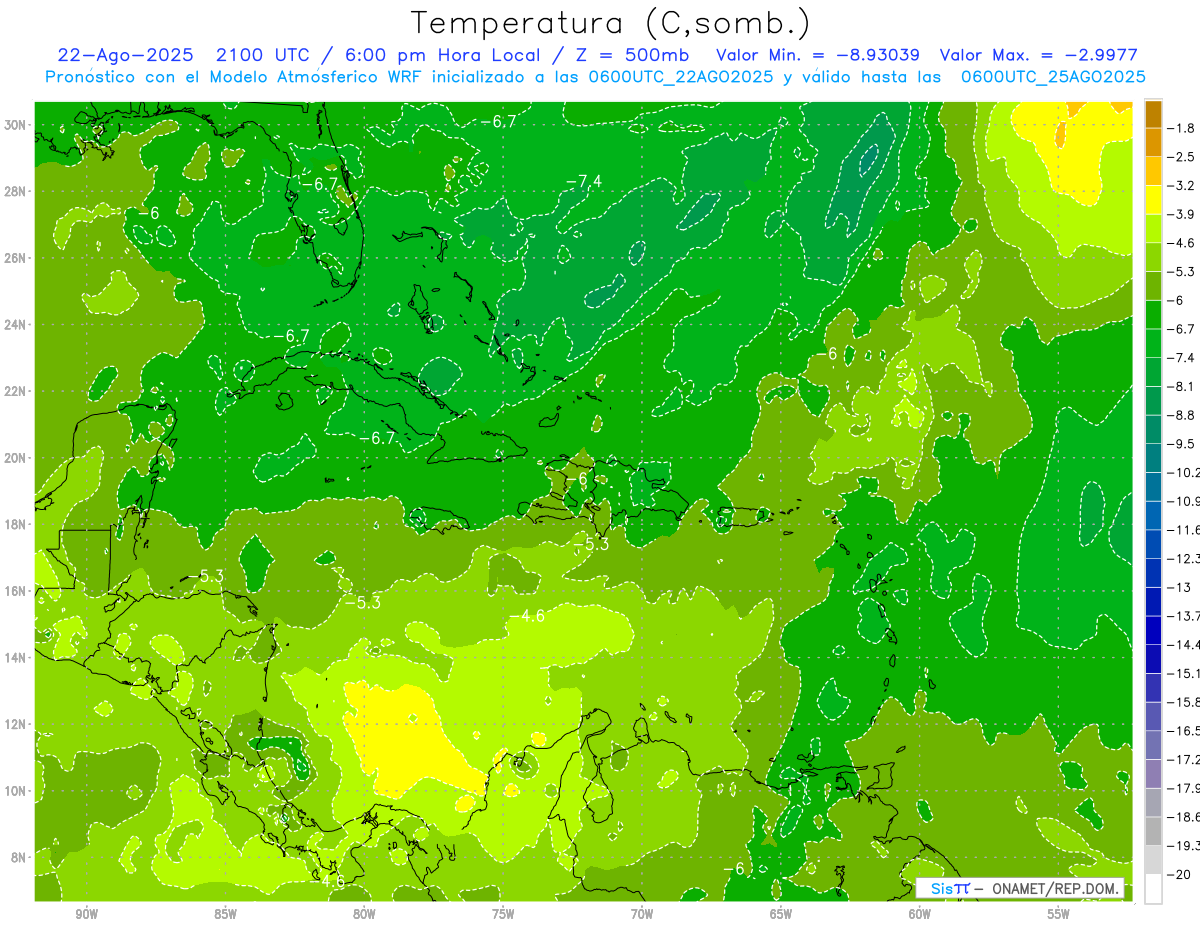
Task: Click the "8N" latitude axis label
Action: tap(18, 857)
